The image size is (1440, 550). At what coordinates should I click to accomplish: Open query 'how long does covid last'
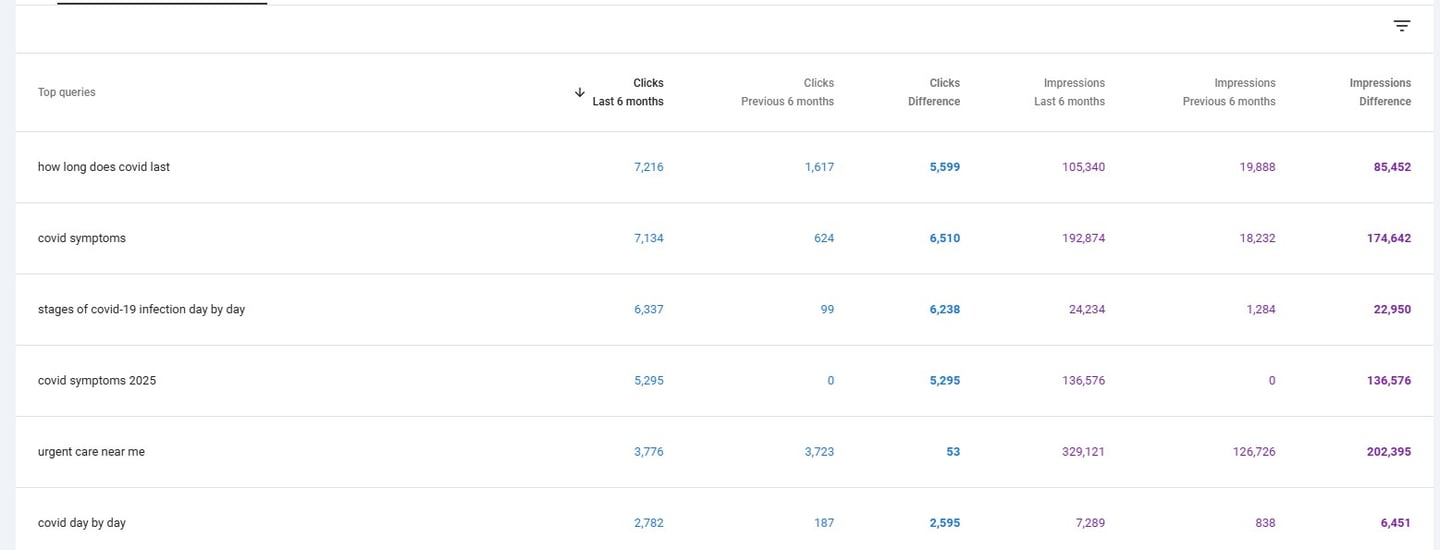104,167
